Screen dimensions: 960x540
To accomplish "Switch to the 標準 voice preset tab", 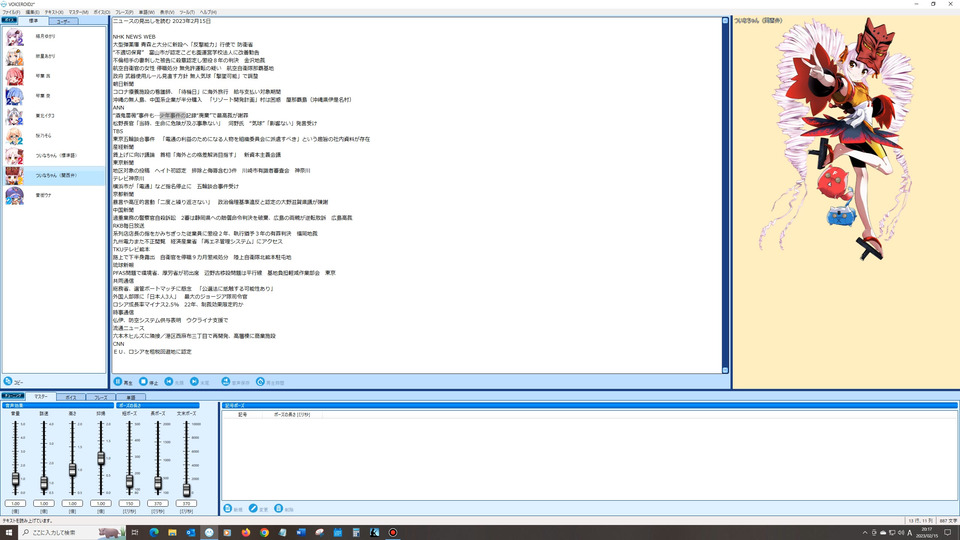I will coord(33,21).
